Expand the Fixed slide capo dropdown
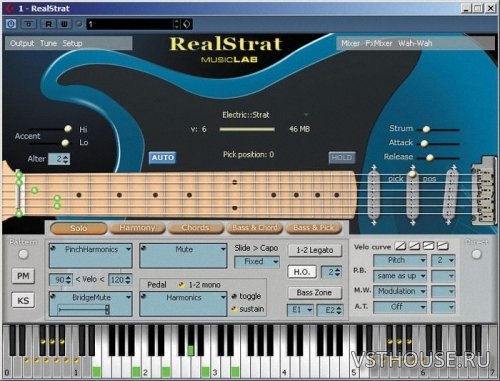500x381 pixels. pos(257,262)
